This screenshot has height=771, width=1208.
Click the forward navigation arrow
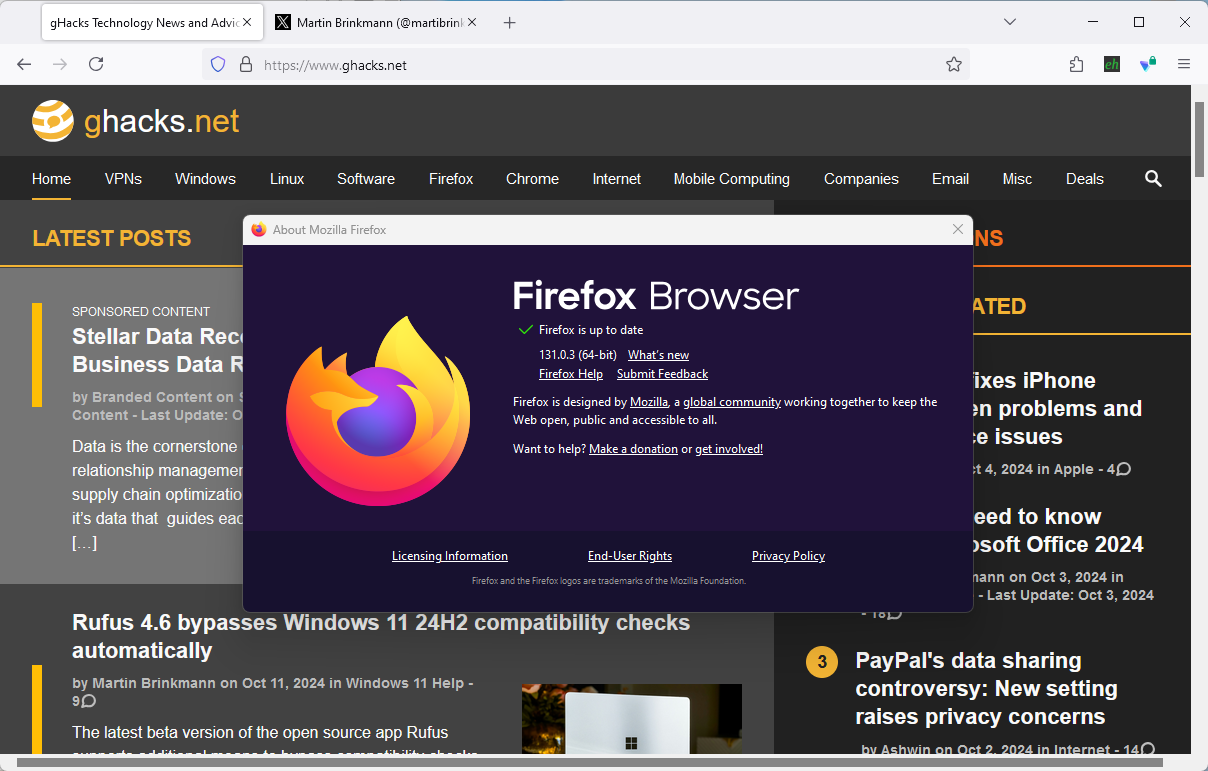(60, 64)
